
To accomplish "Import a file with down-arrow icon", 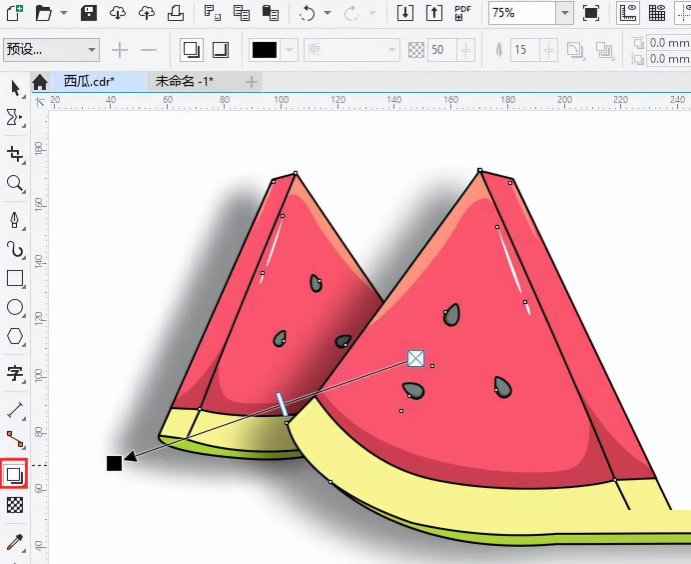I will point(405,13).
